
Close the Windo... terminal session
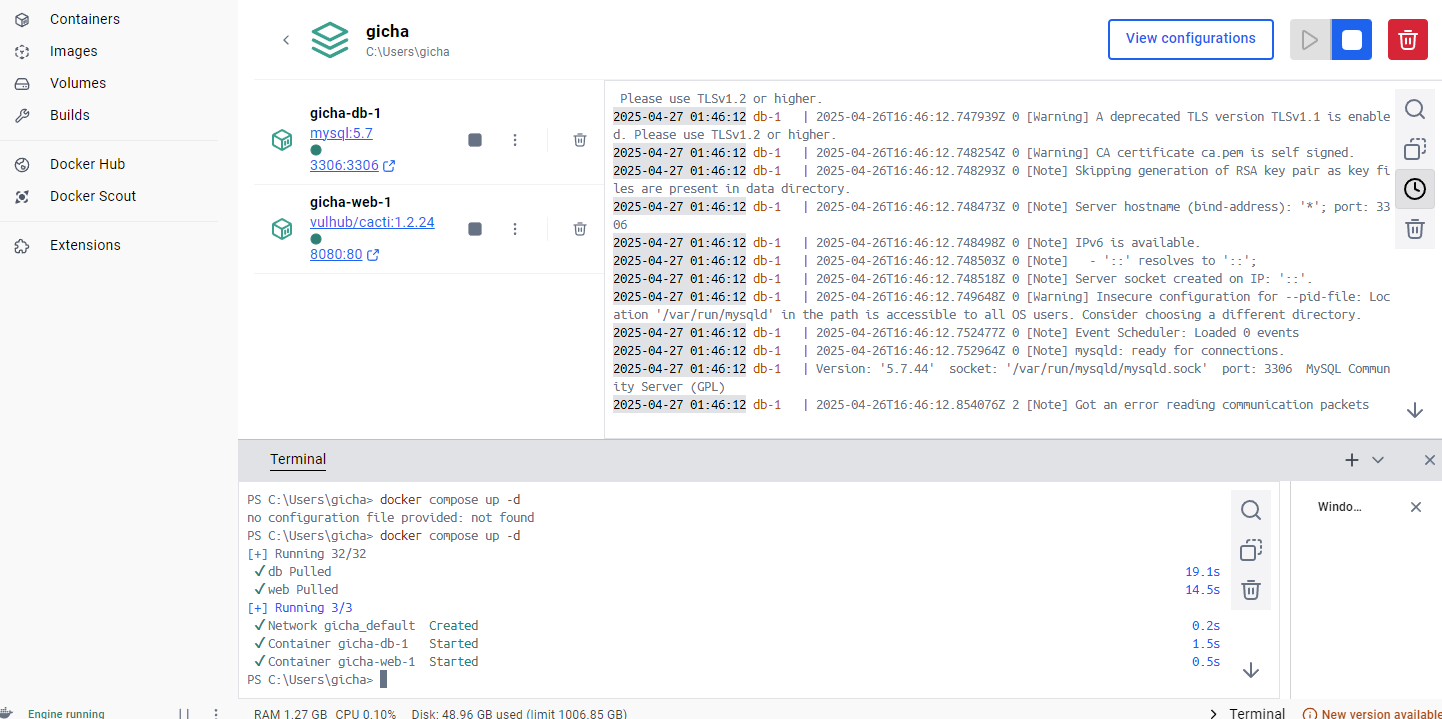coord(1415,507)
